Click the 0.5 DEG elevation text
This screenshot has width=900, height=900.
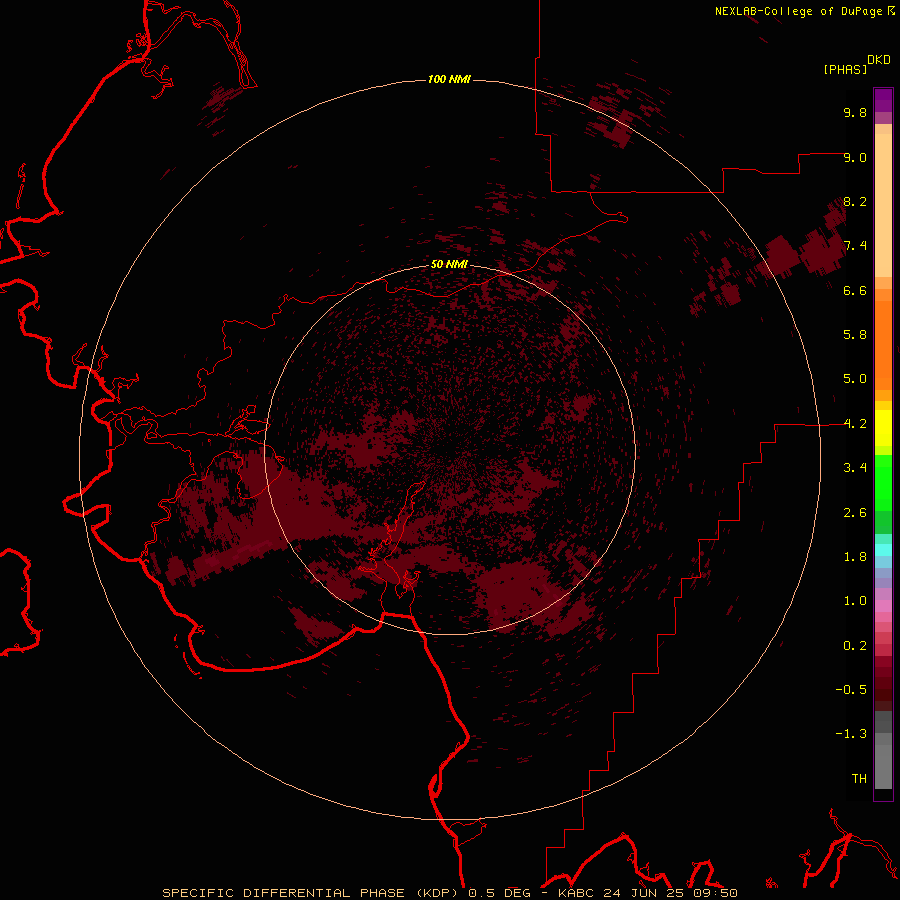tap(497, 893)
